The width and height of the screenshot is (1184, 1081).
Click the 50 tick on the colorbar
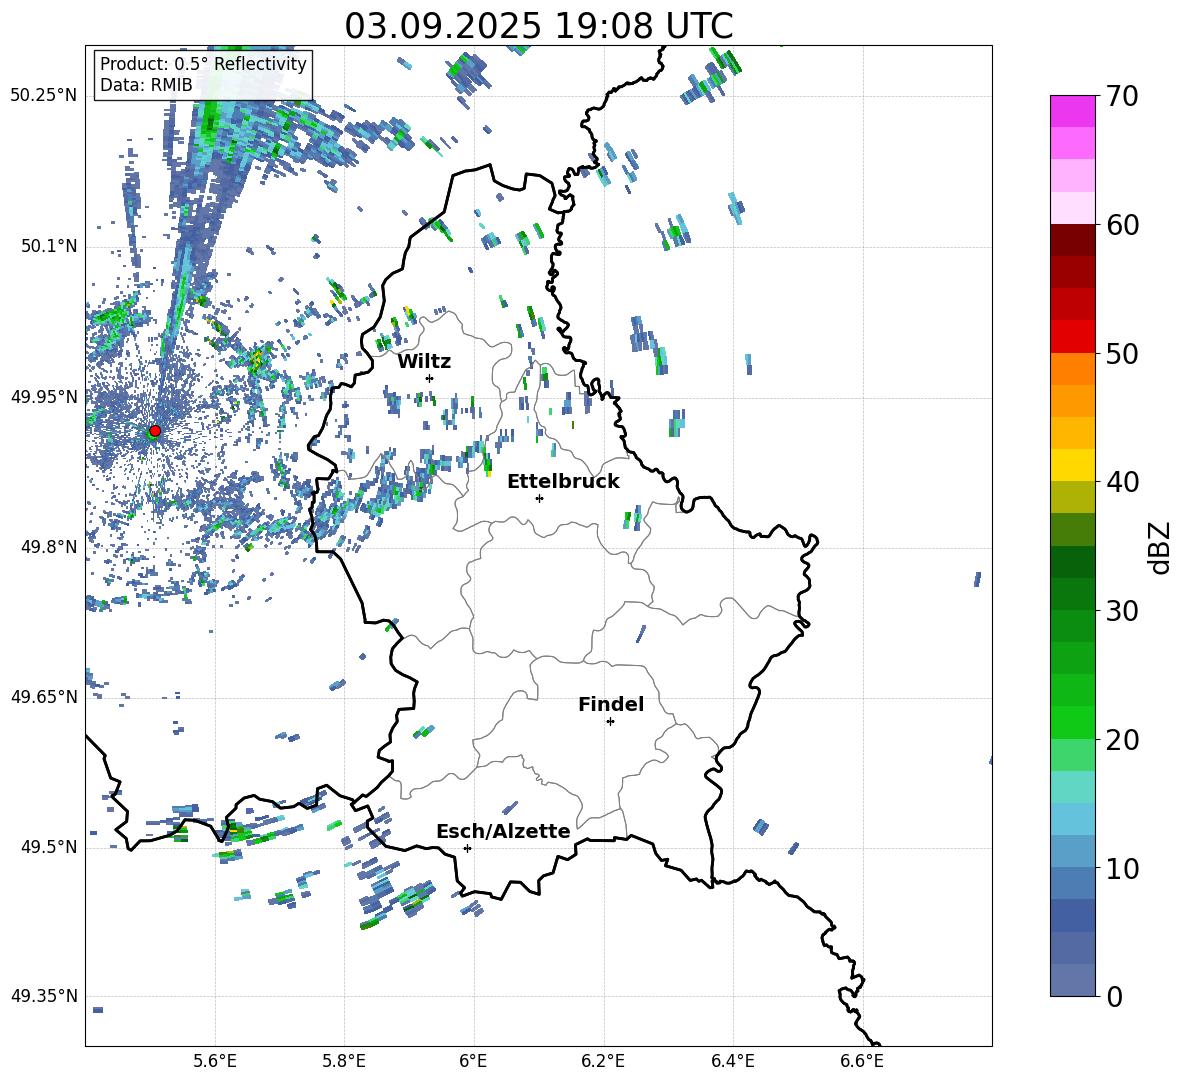[1122, 354]
